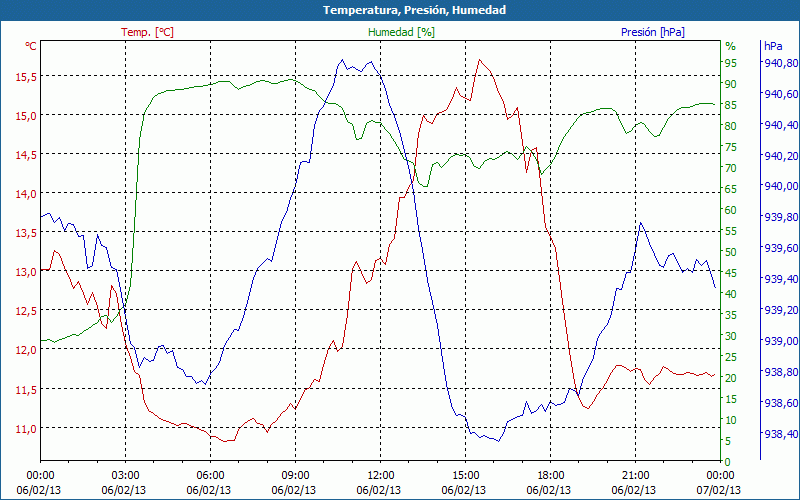Click the '10' humidity axis value
Screen dimensions: 800x500
pyautogui.click(x=731, y=420)
